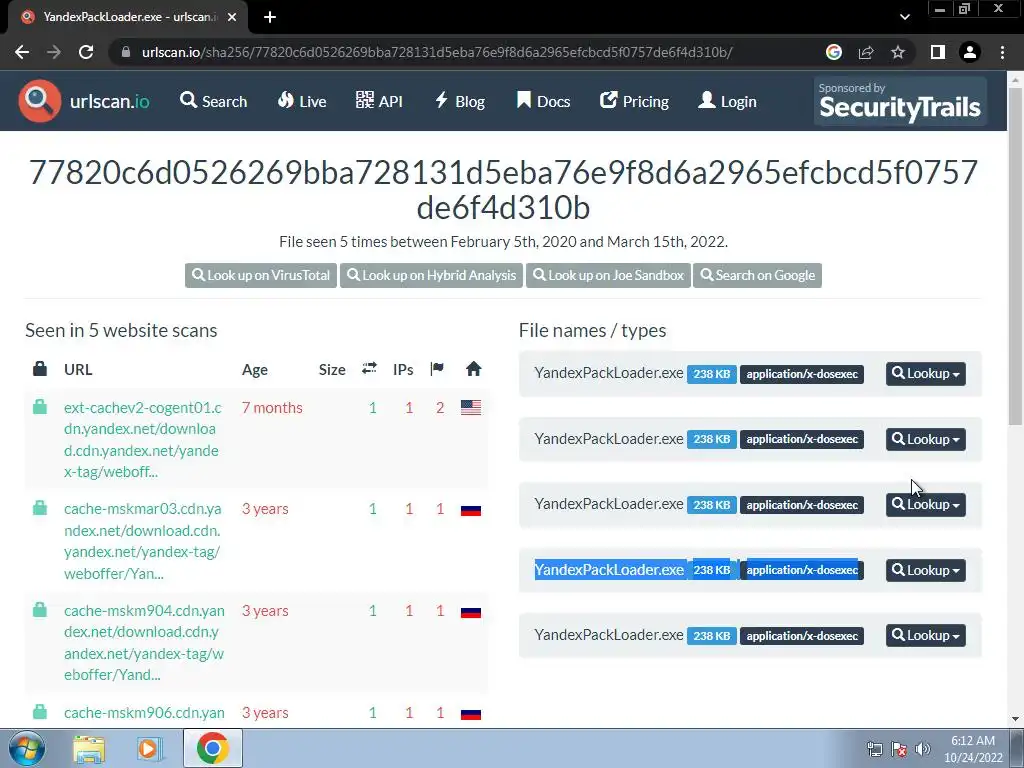The image size is (1024, 768).
Task: Click the Russian flag in cache-mskmar03 row
Action: pyautogui.click(x=471, y=510)
